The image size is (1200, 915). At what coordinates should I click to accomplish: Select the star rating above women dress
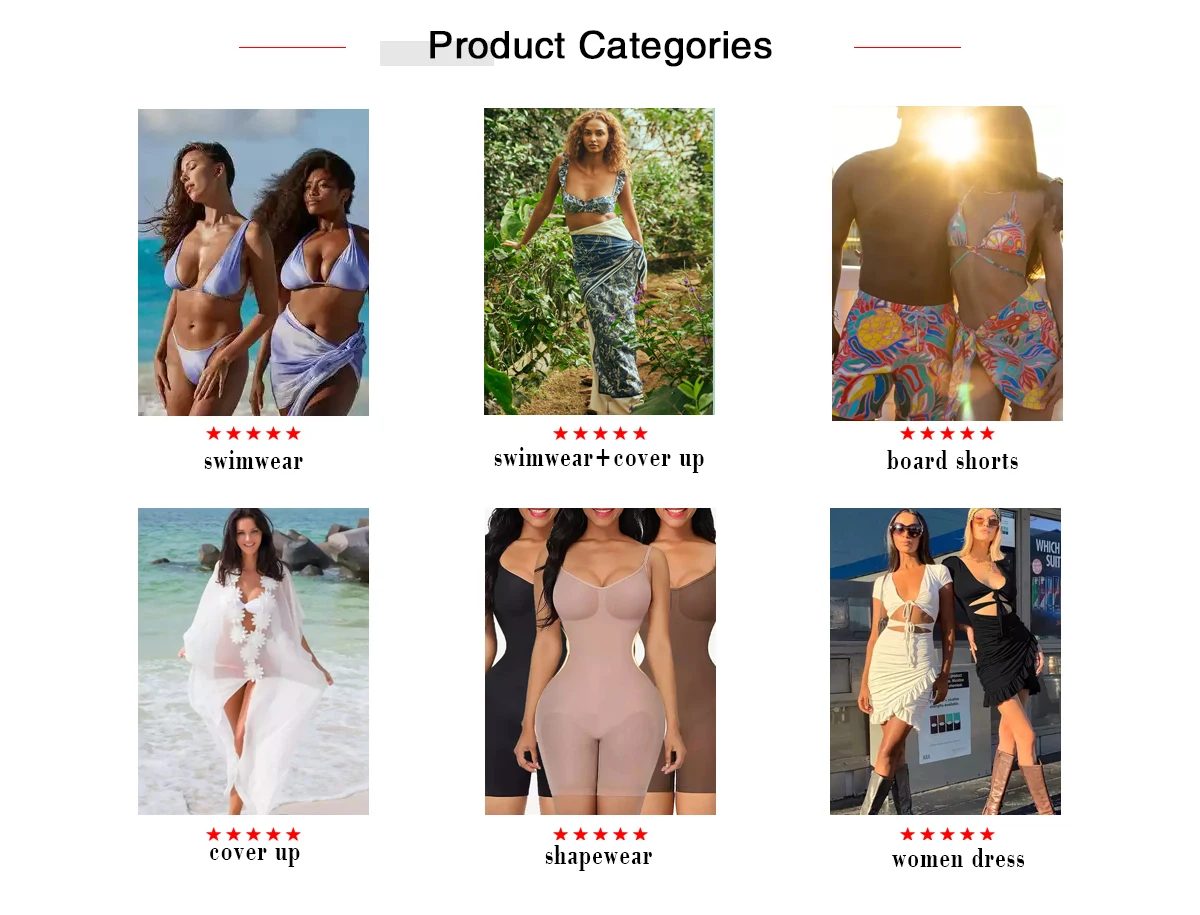point(947,834)
